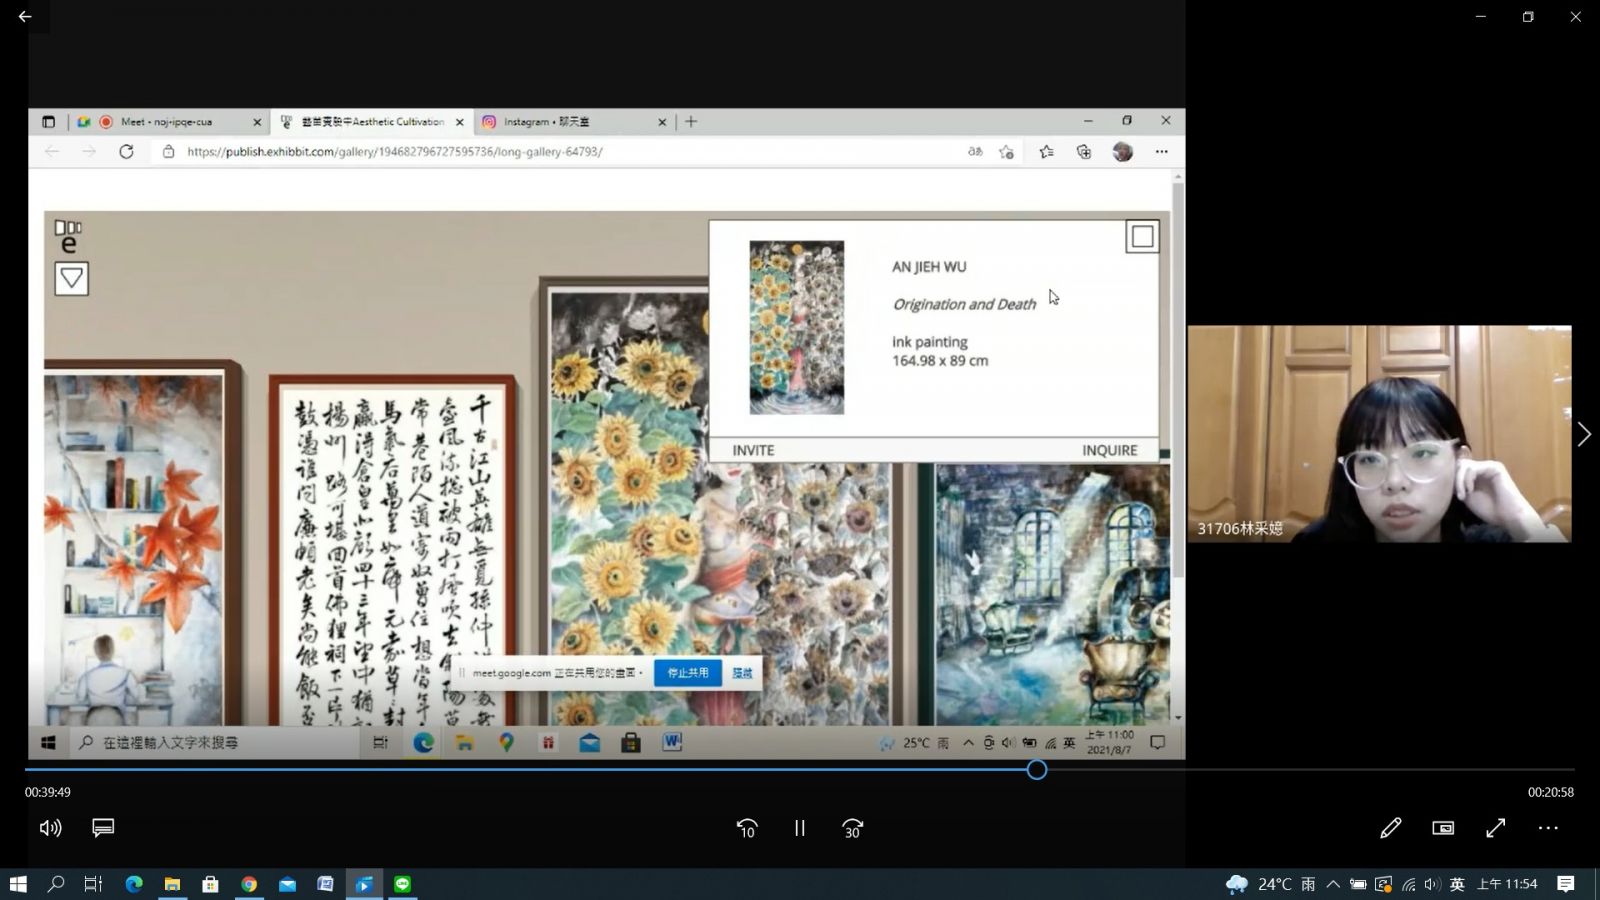Viewport: 1600px width, 900px height.
Task: Open File Explorer from the taskbar
Action: pyautogui.click(x=172, y=884)
